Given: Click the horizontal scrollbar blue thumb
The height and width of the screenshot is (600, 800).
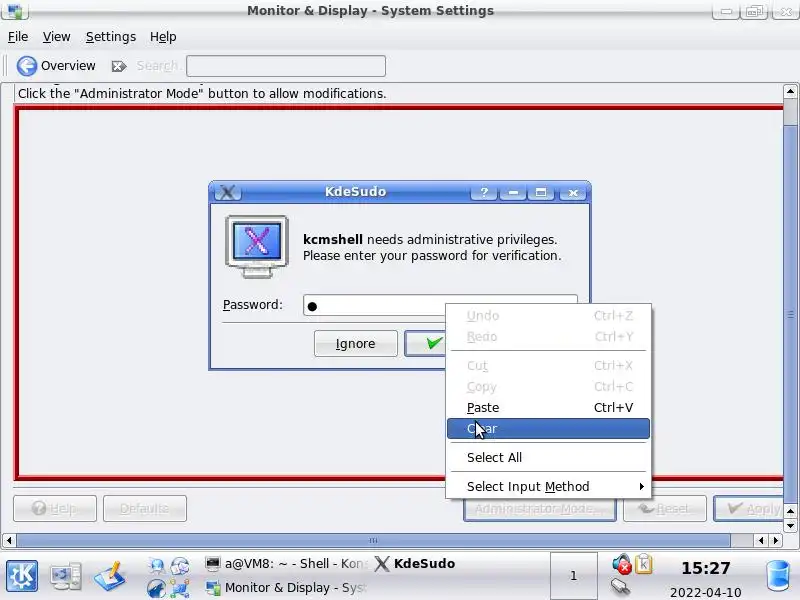Looking at the screenshot, I should click(x=373, y=540).
